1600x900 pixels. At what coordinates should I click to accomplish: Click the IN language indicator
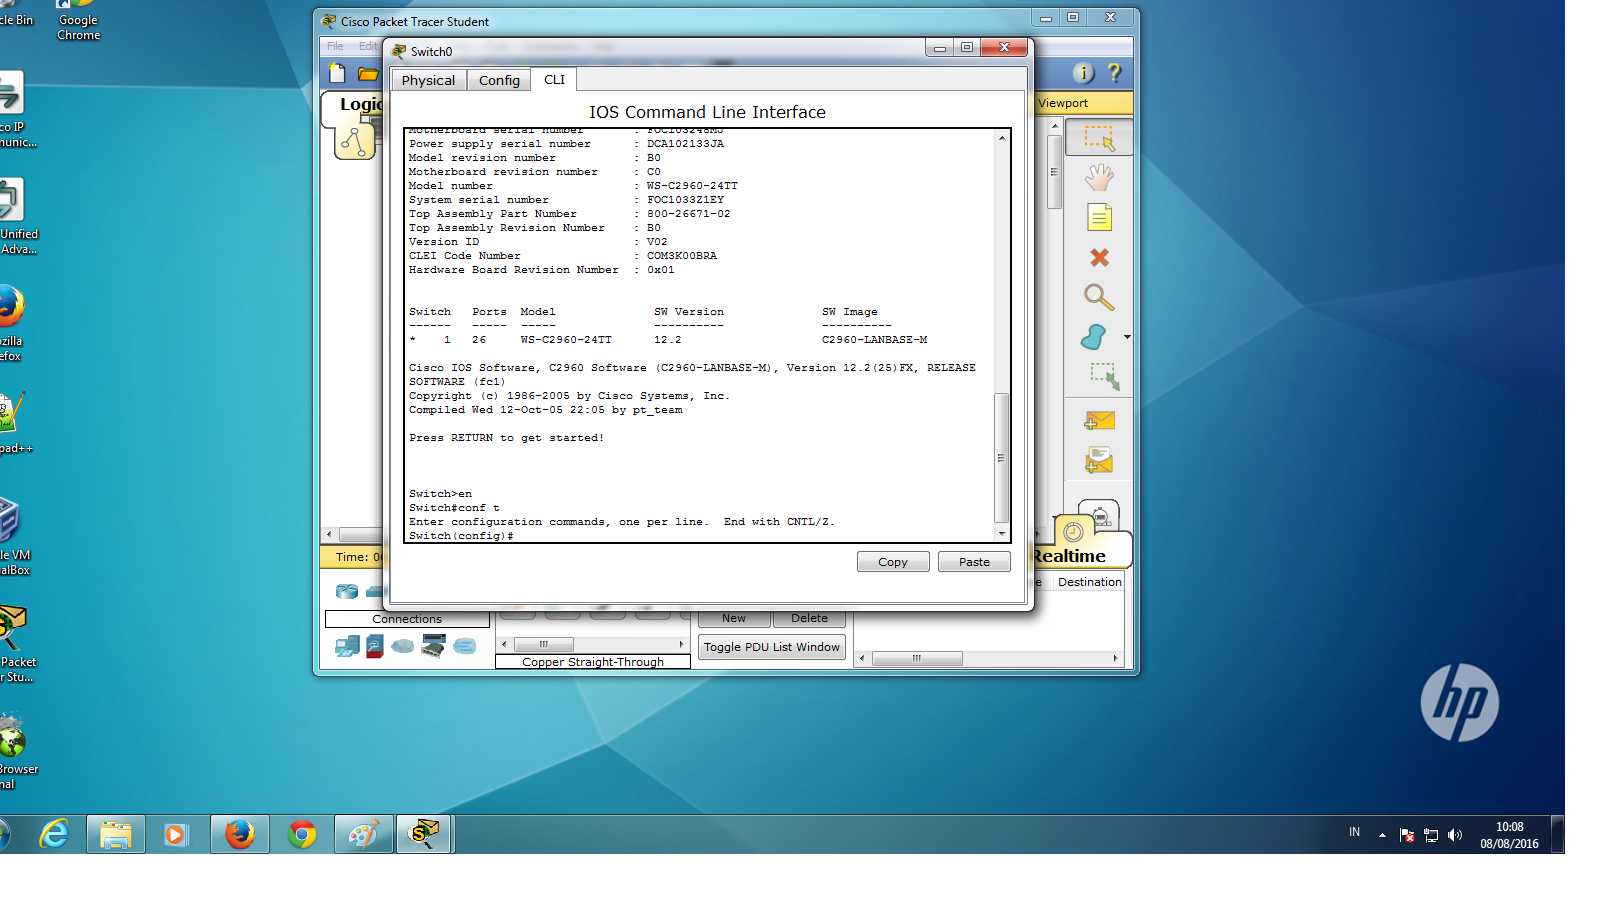point(1354,832)
